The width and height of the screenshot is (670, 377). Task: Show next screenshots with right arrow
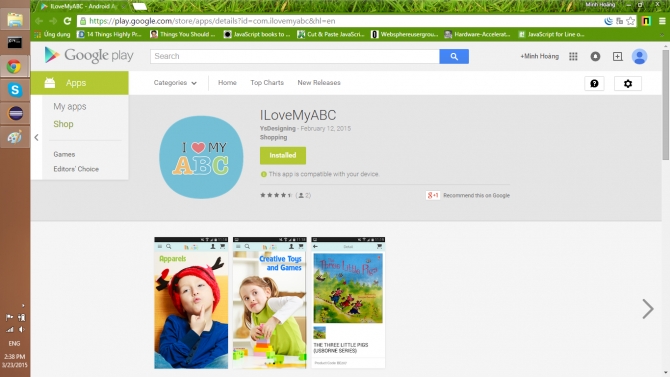point(648,309)
